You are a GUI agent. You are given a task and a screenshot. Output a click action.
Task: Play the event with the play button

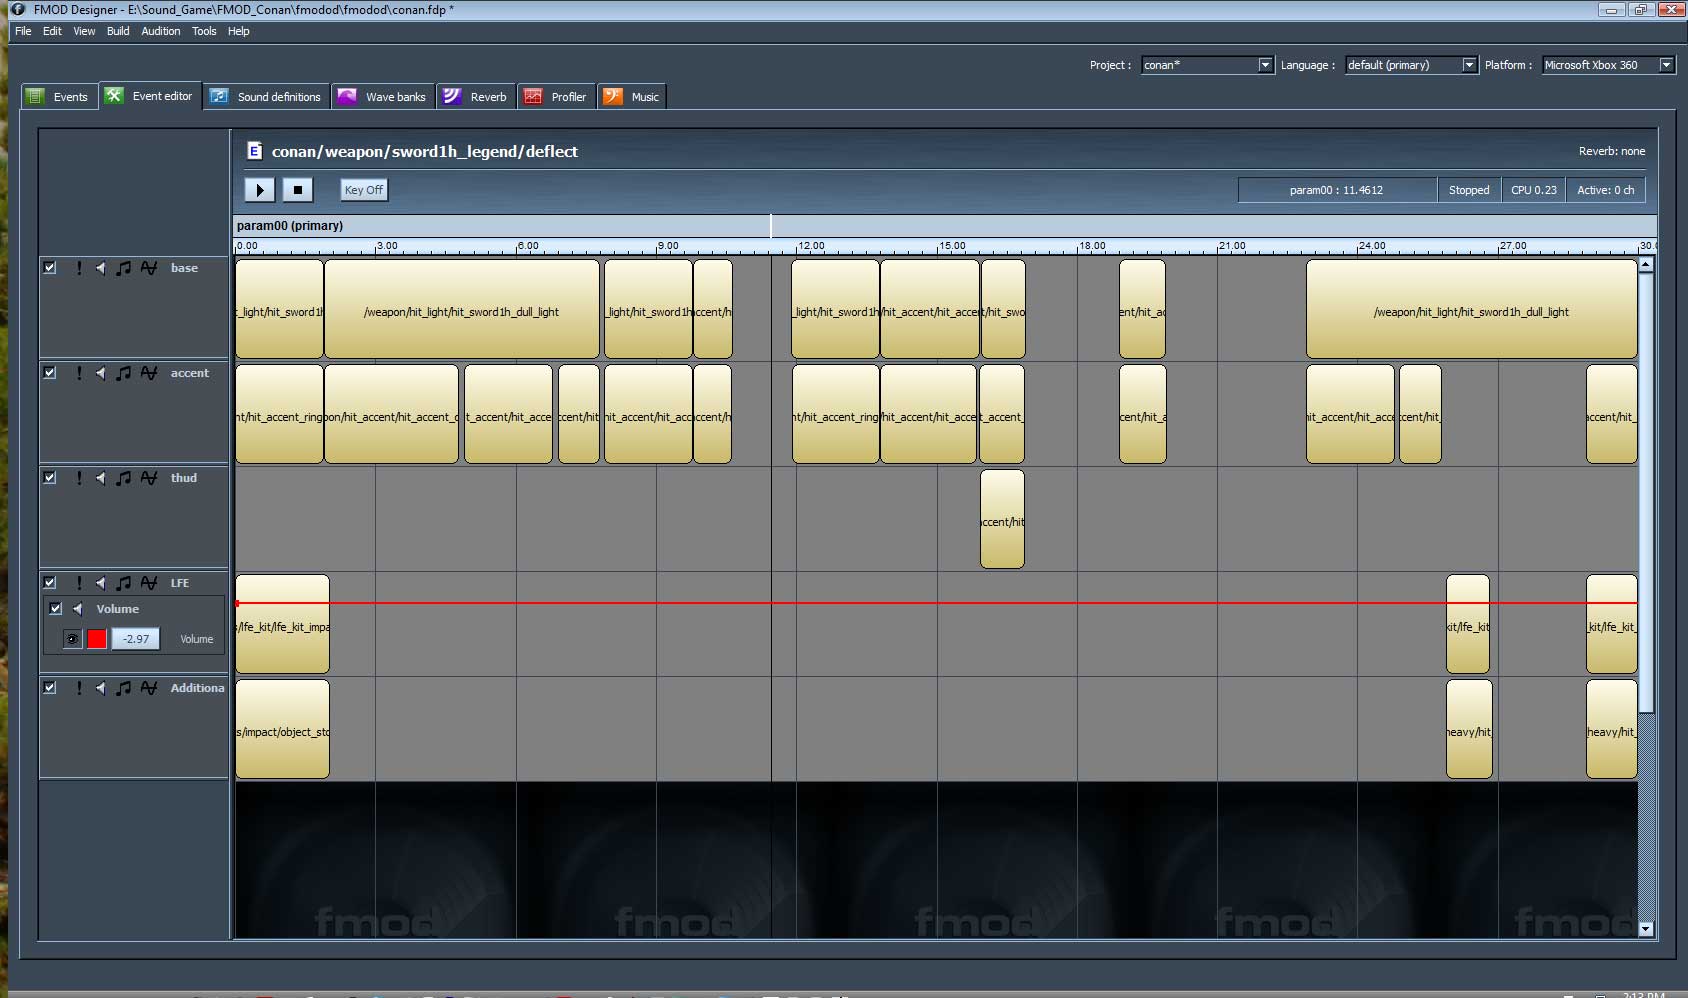pos(260,190)
